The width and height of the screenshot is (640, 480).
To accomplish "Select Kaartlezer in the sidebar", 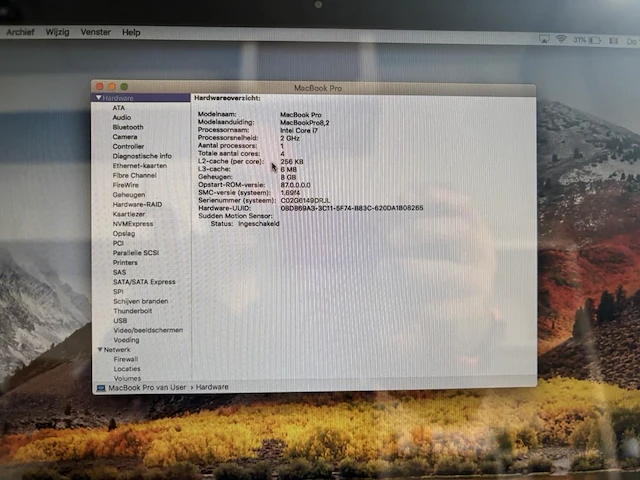I will pyautogui.click(x=129, y=214).
